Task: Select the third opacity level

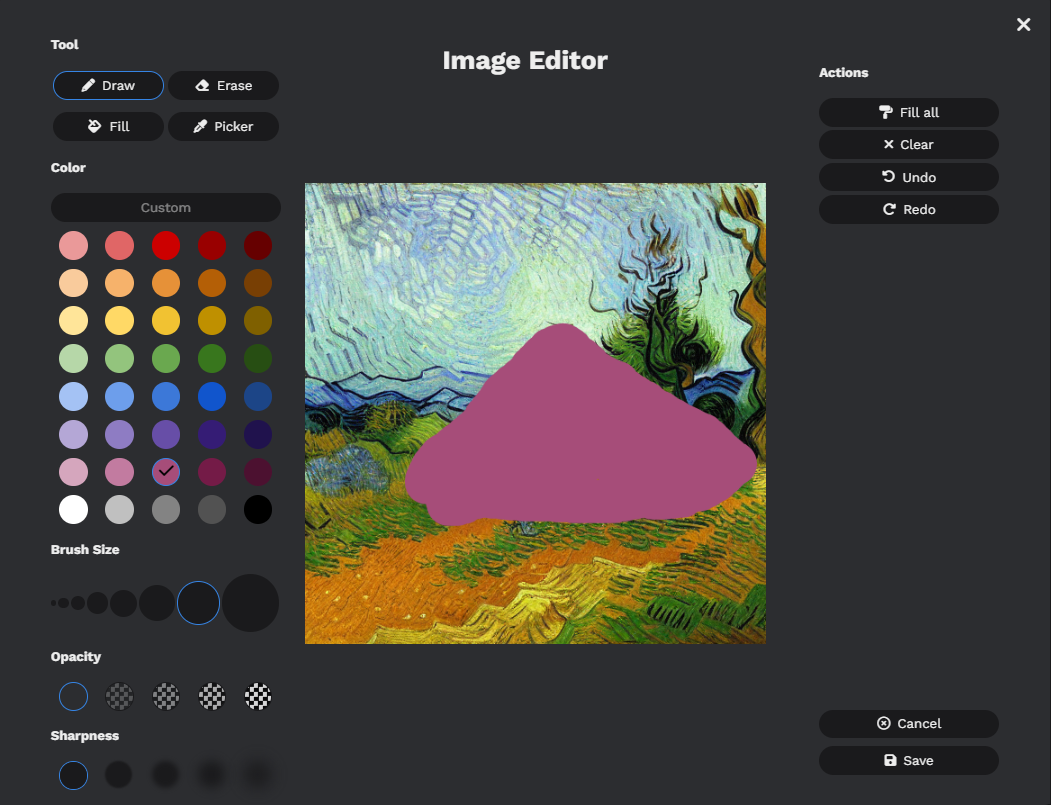Action: point(166,696)
